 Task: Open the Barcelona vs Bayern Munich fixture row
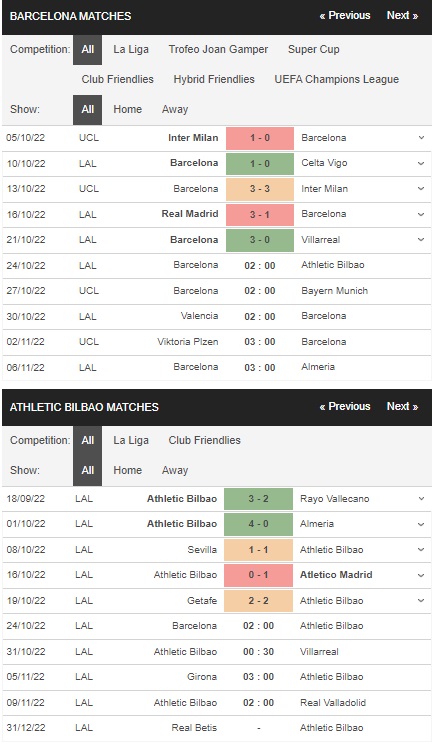[216, 291]
